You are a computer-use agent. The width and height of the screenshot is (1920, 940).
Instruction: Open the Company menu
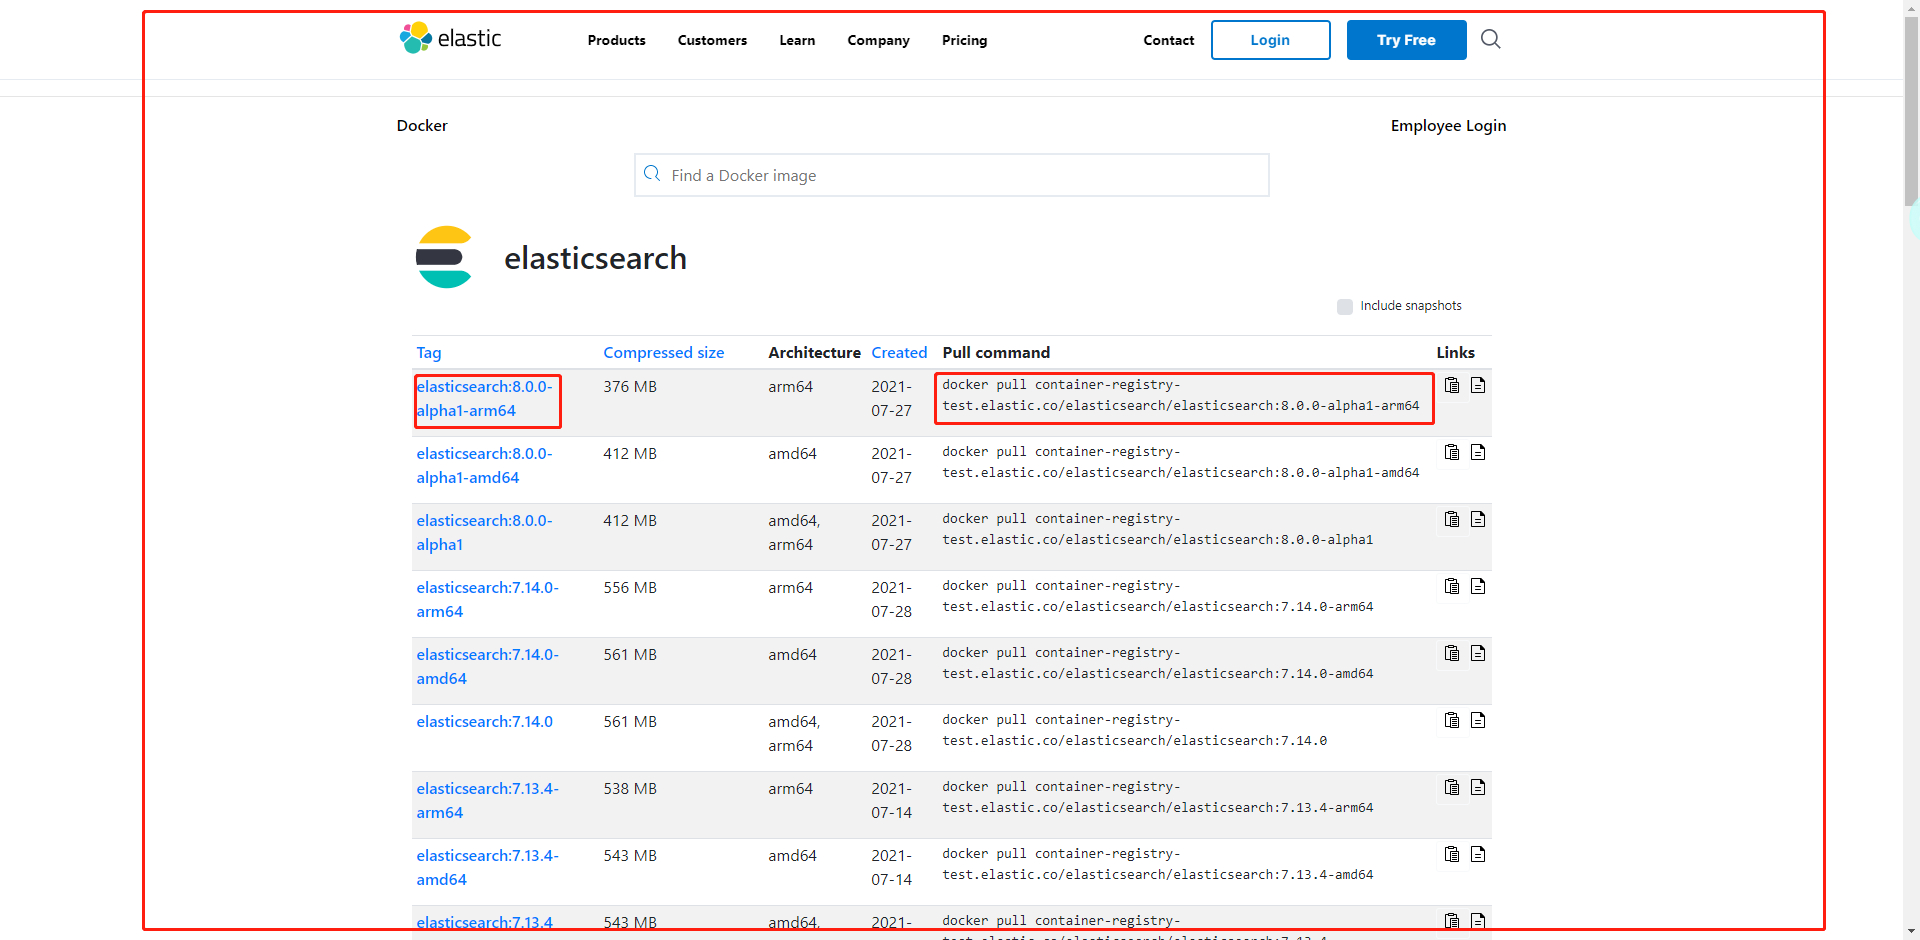(x=878, y=40)
